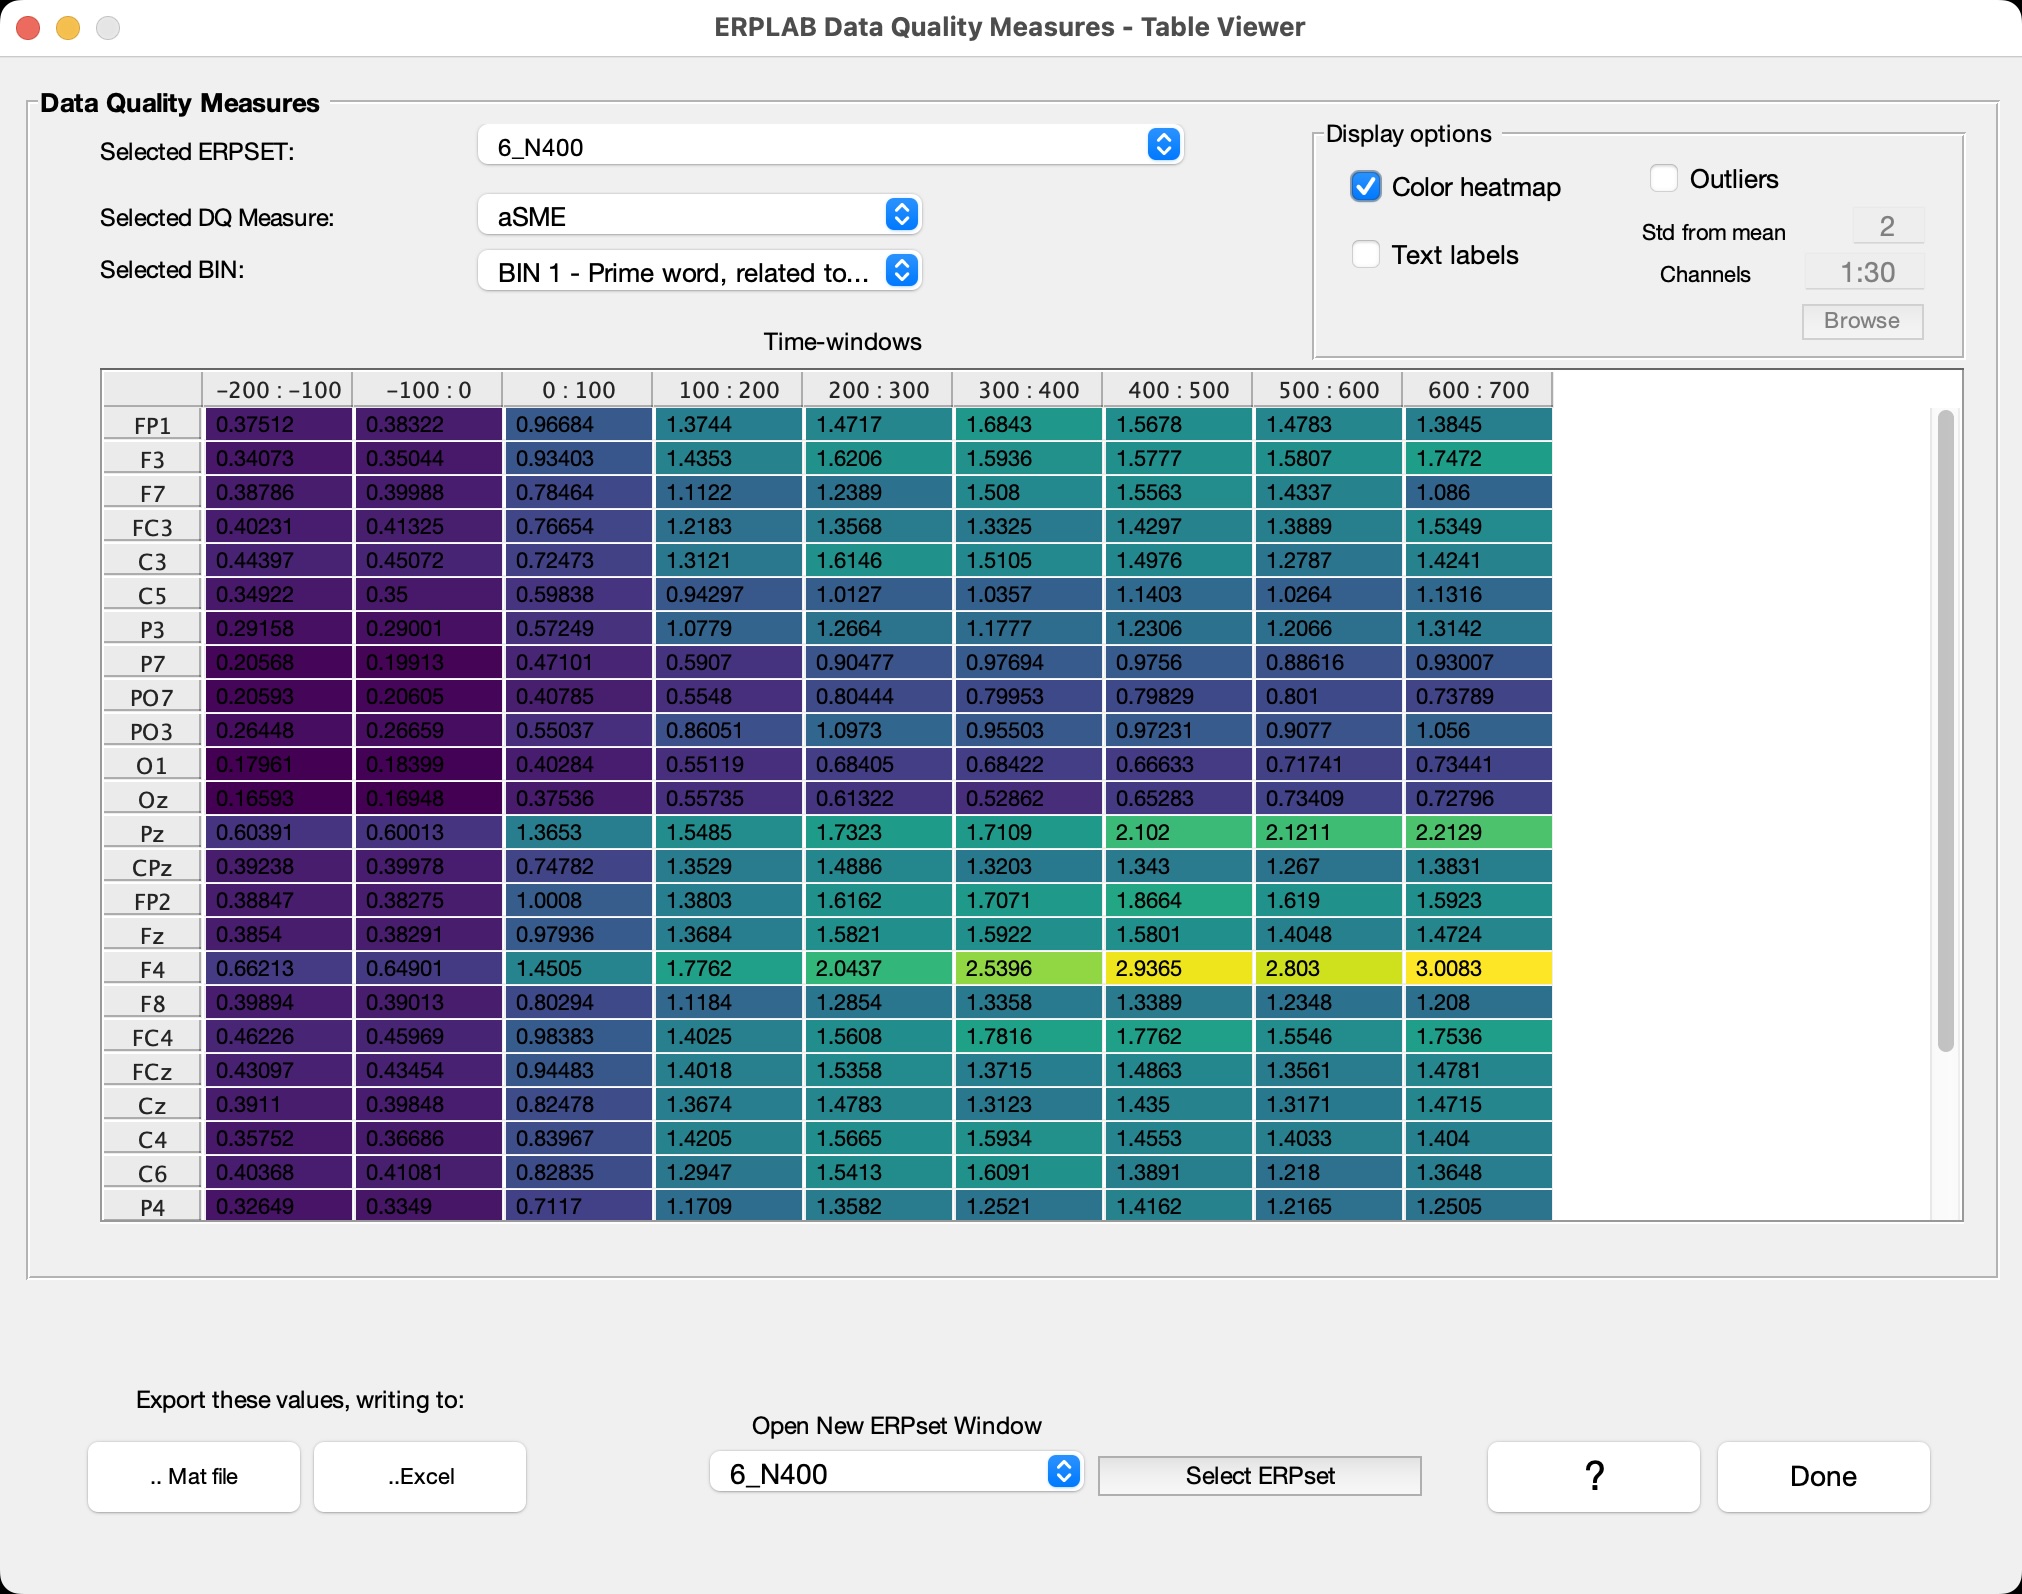The width and height of the screenshot is (2022, 1594).
Task: Select the PO7 row header
Action: click(x=152, y=697)
